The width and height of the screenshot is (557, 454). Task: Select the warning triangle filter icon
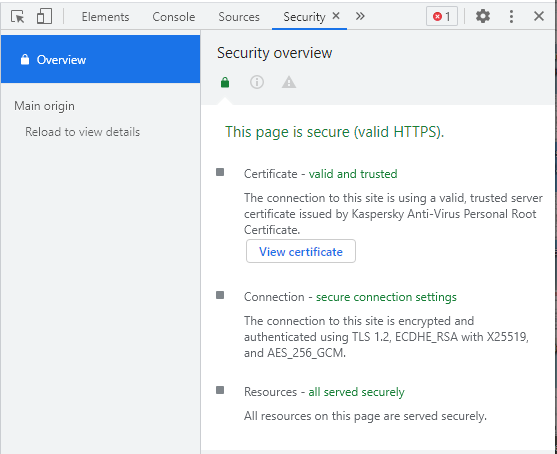[x=289, y=82]
